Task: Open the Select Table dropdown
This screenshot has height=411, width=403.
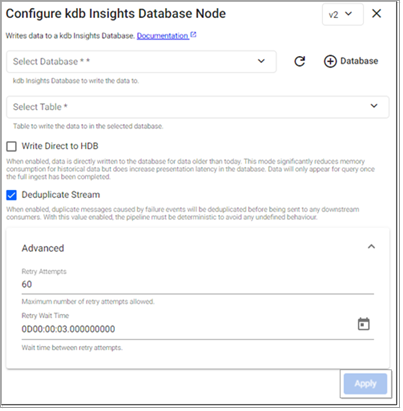Action: point(198,107)
